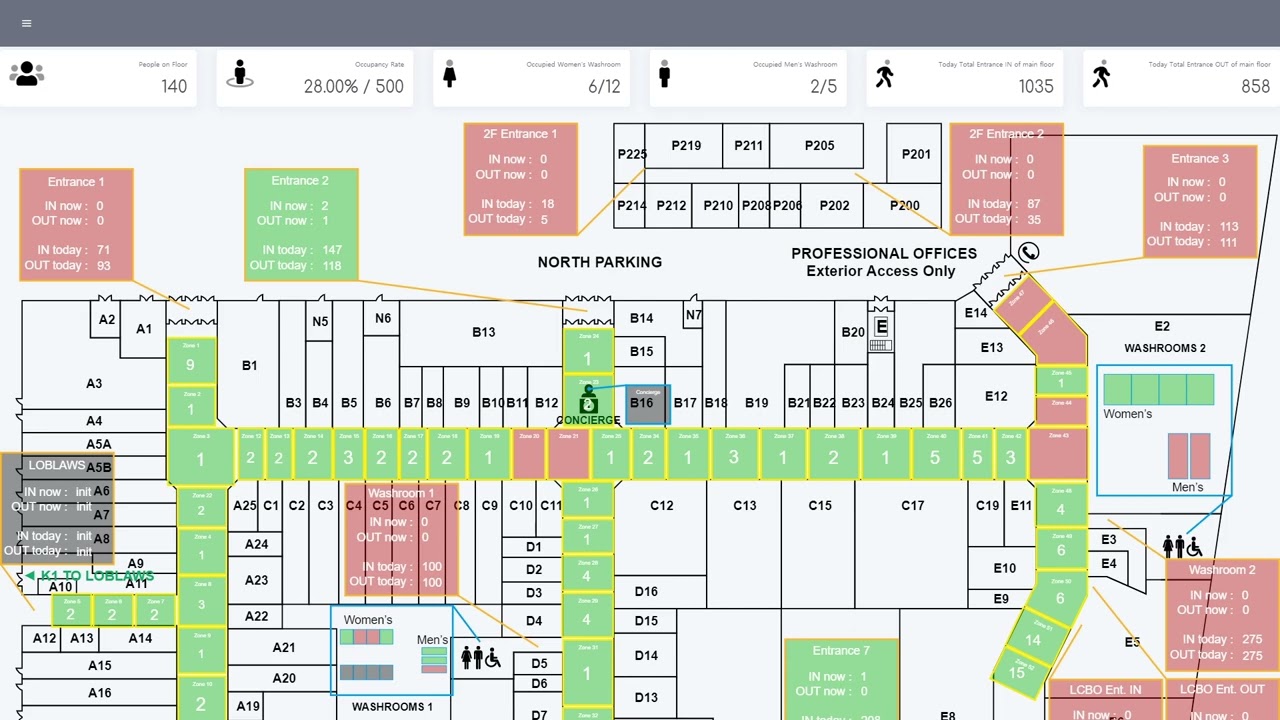Click the People on Floor group icon
This screenshot has height=720, width=1280.
tap(27, 73)
